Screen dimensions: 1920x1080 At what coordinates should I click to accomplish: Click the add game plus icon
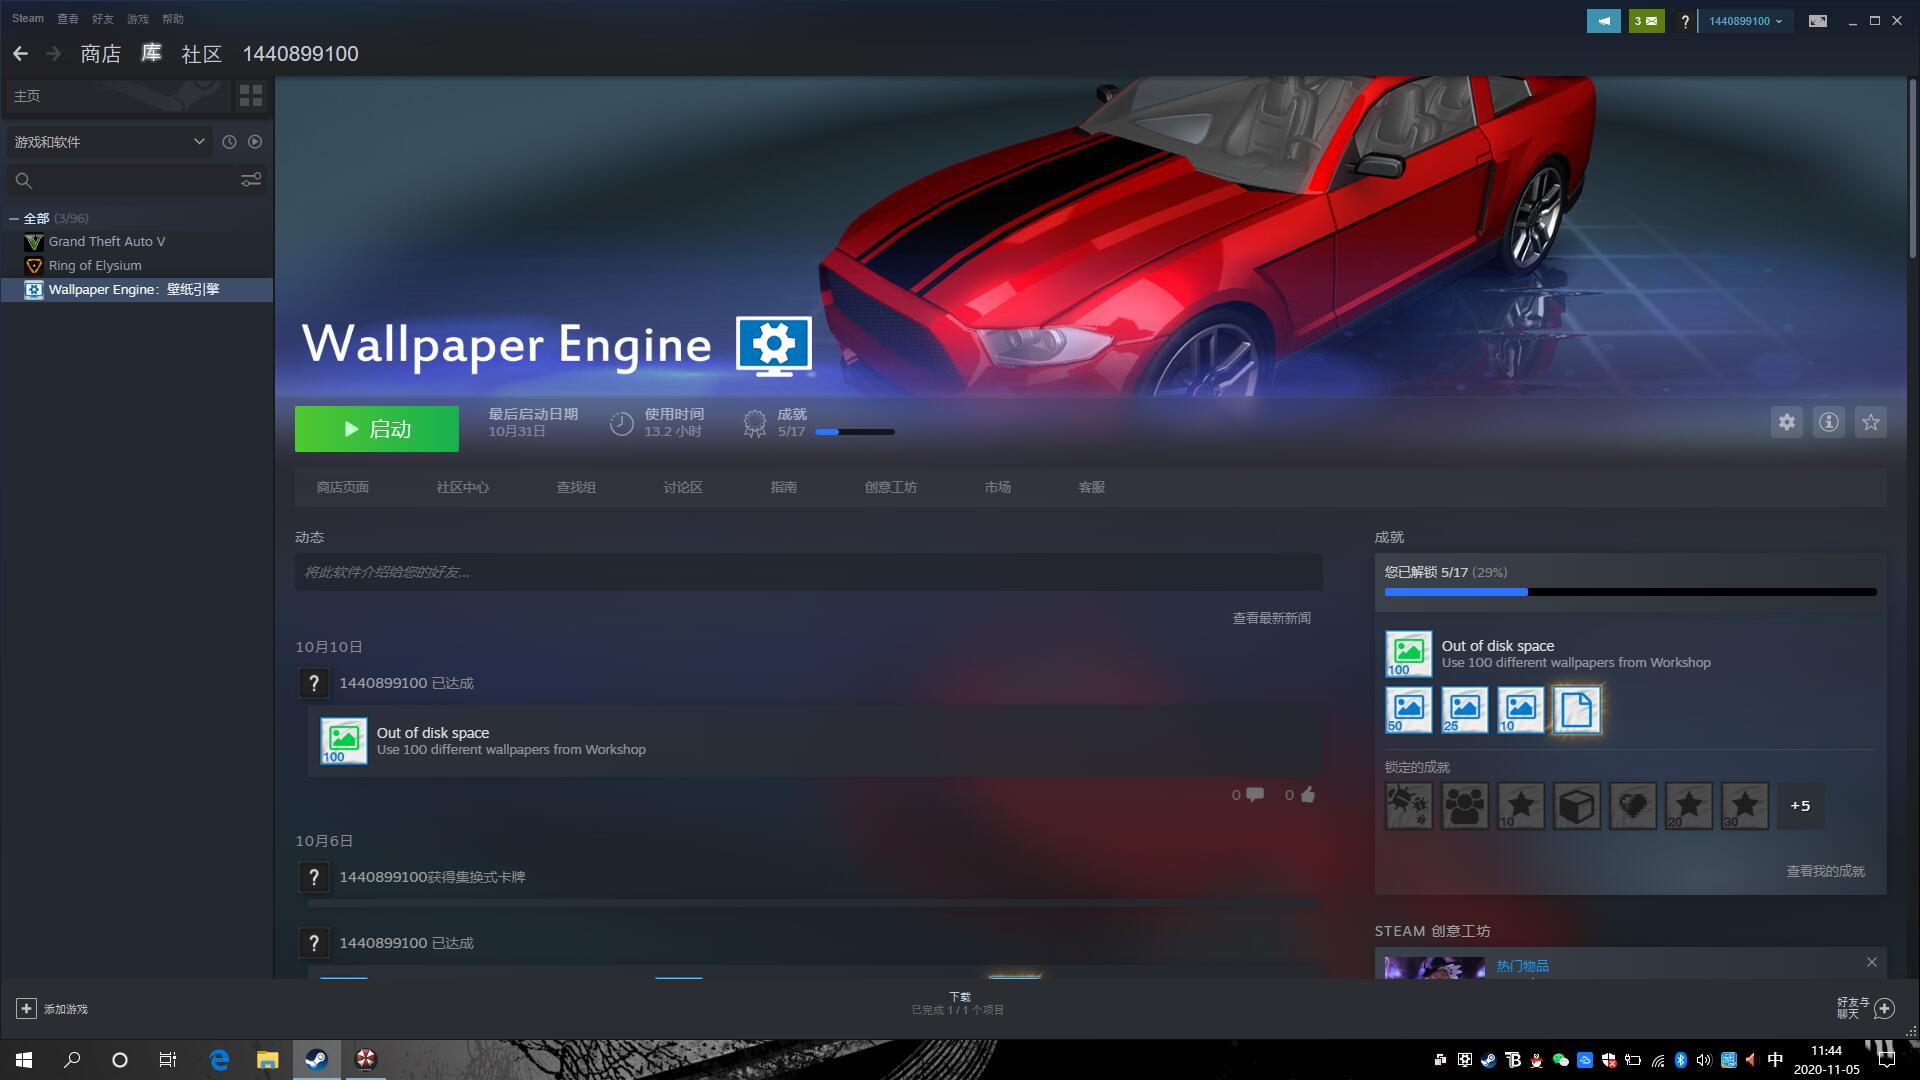click(x=27, y=1009)
